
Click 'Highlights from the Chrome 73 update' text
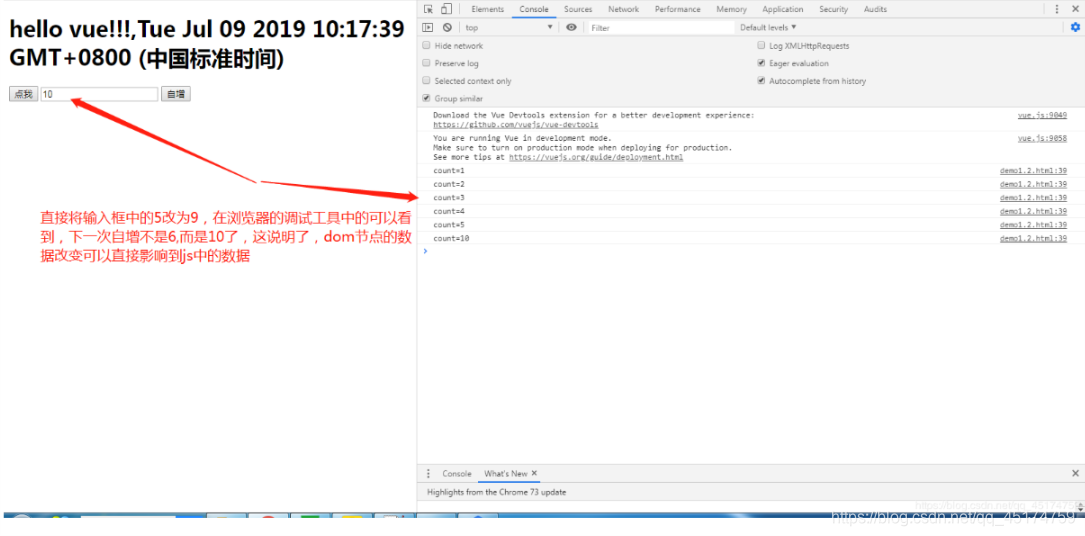(x=496, y=492)
